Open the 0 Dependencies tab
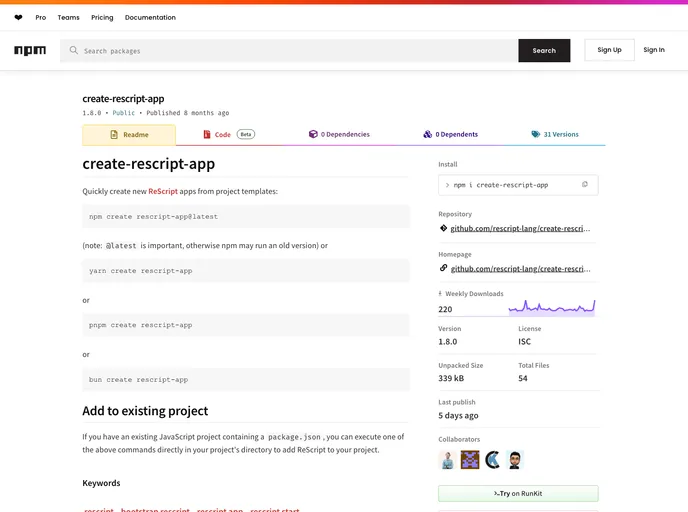Viewport: 688px width, 512px height. click(x=339, y=134)
